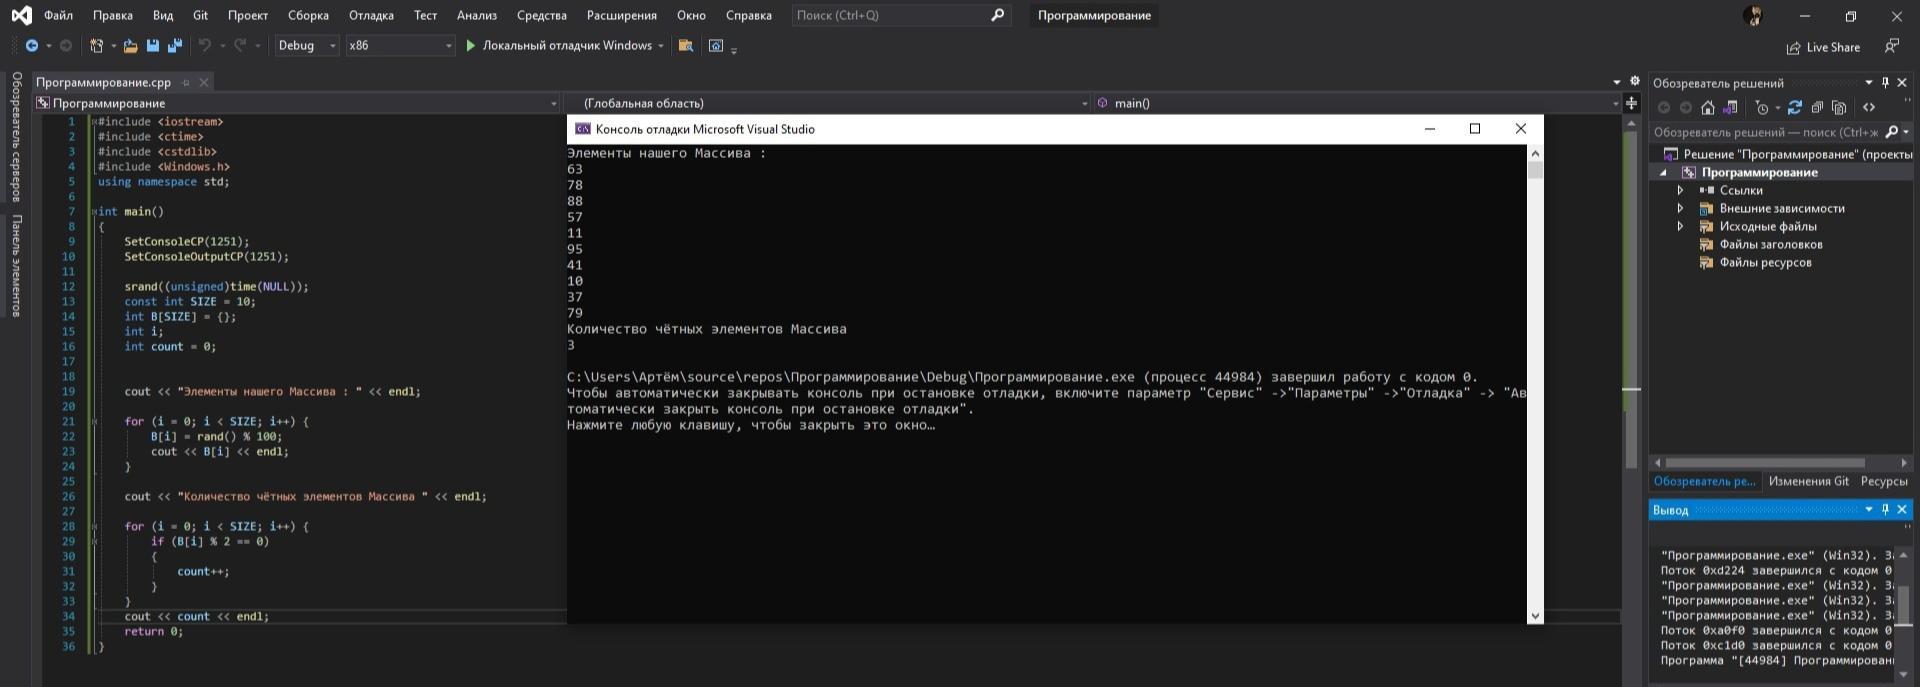Click the Home icon in Solution Explorer
Image resolution: width=1920 pixels, height=687 pixels.
(1708, 108)
